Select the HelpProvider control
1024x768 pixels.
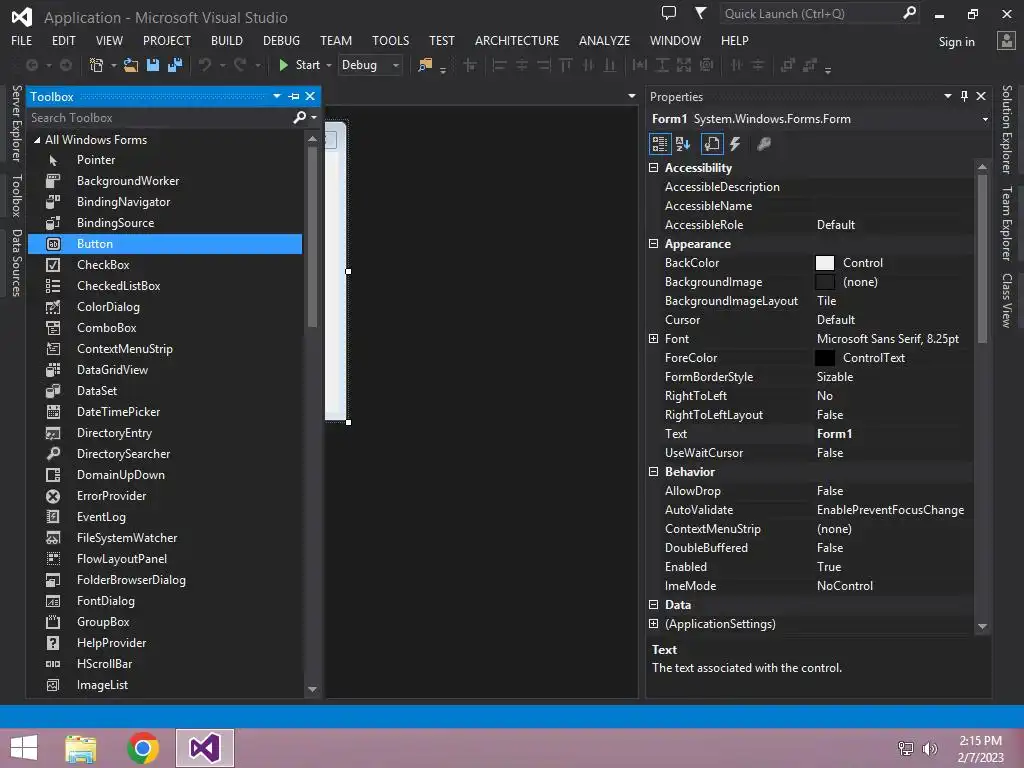point(166,643)
